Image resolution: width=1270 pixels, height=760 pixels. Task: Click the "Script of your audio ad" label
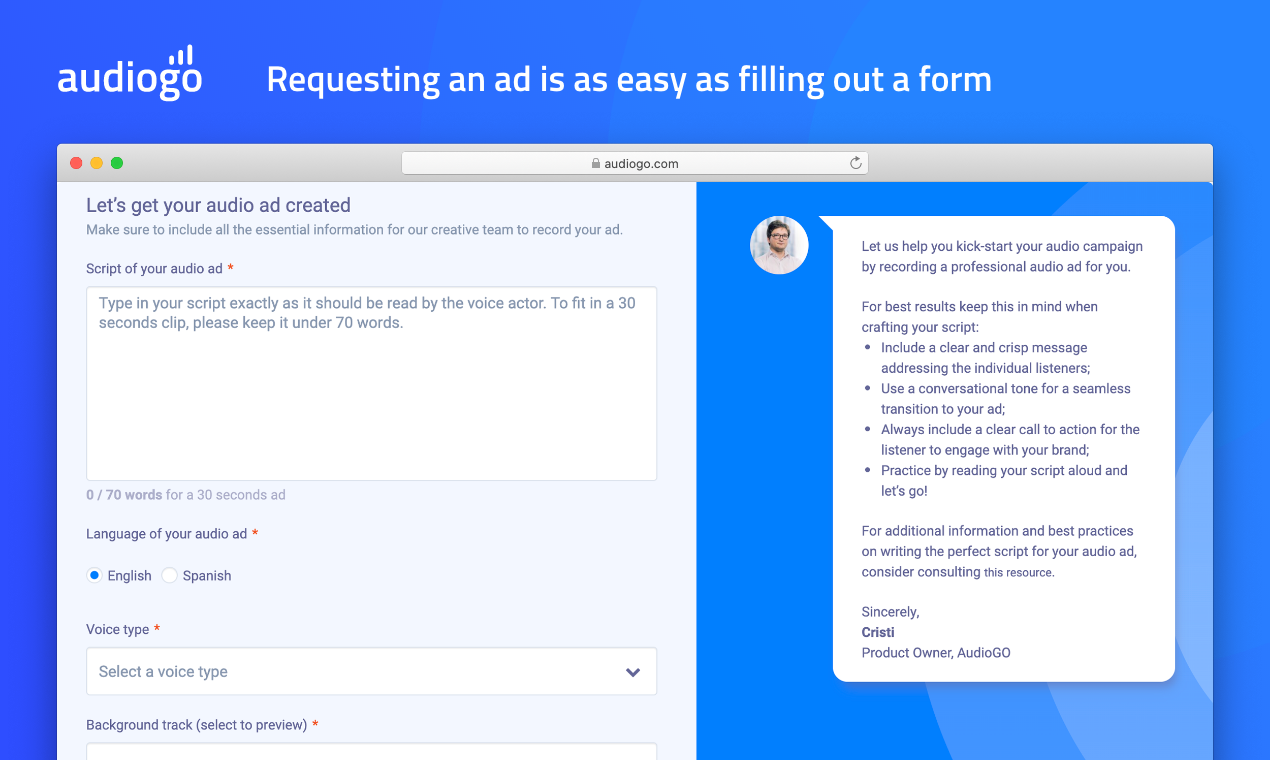(154, 269)
